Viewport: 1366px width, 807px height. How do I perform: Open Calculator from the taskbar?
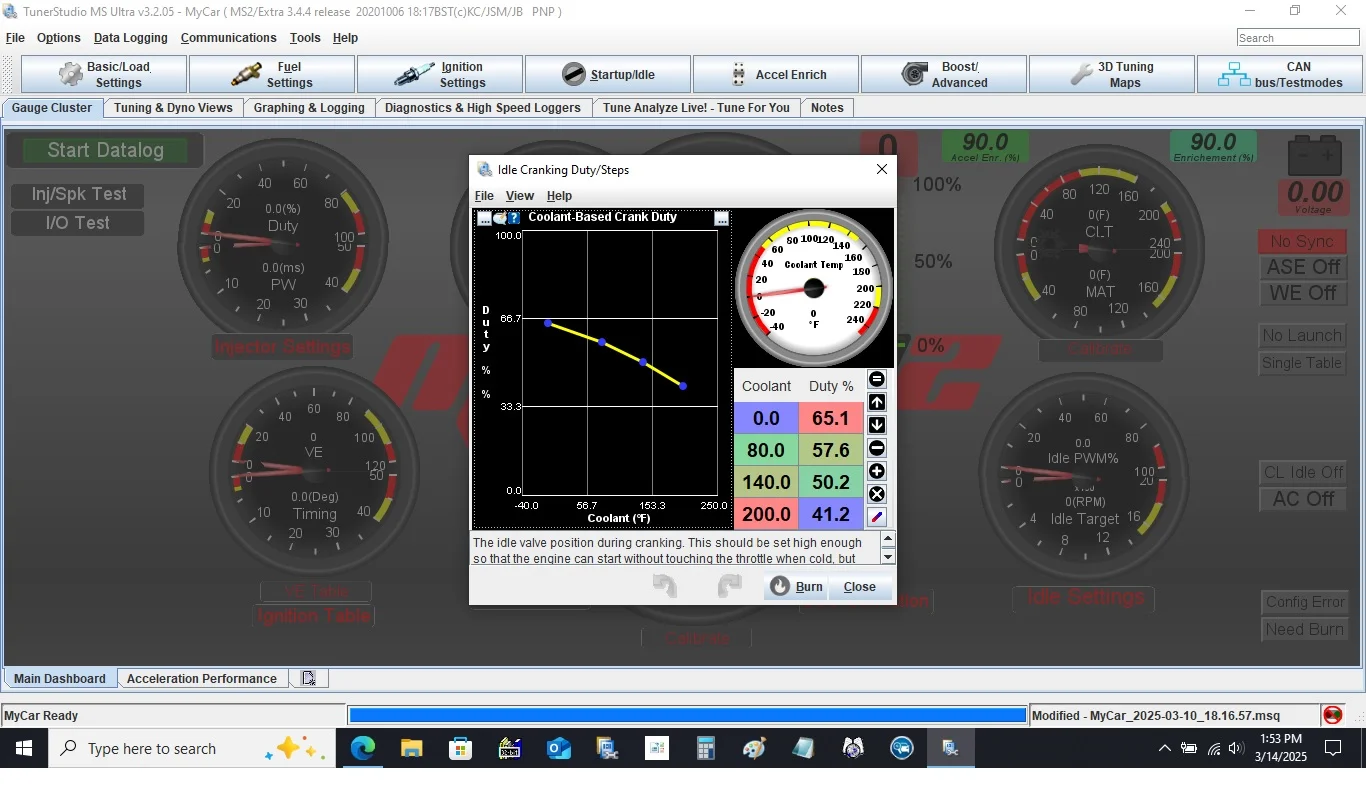point(705,748)
